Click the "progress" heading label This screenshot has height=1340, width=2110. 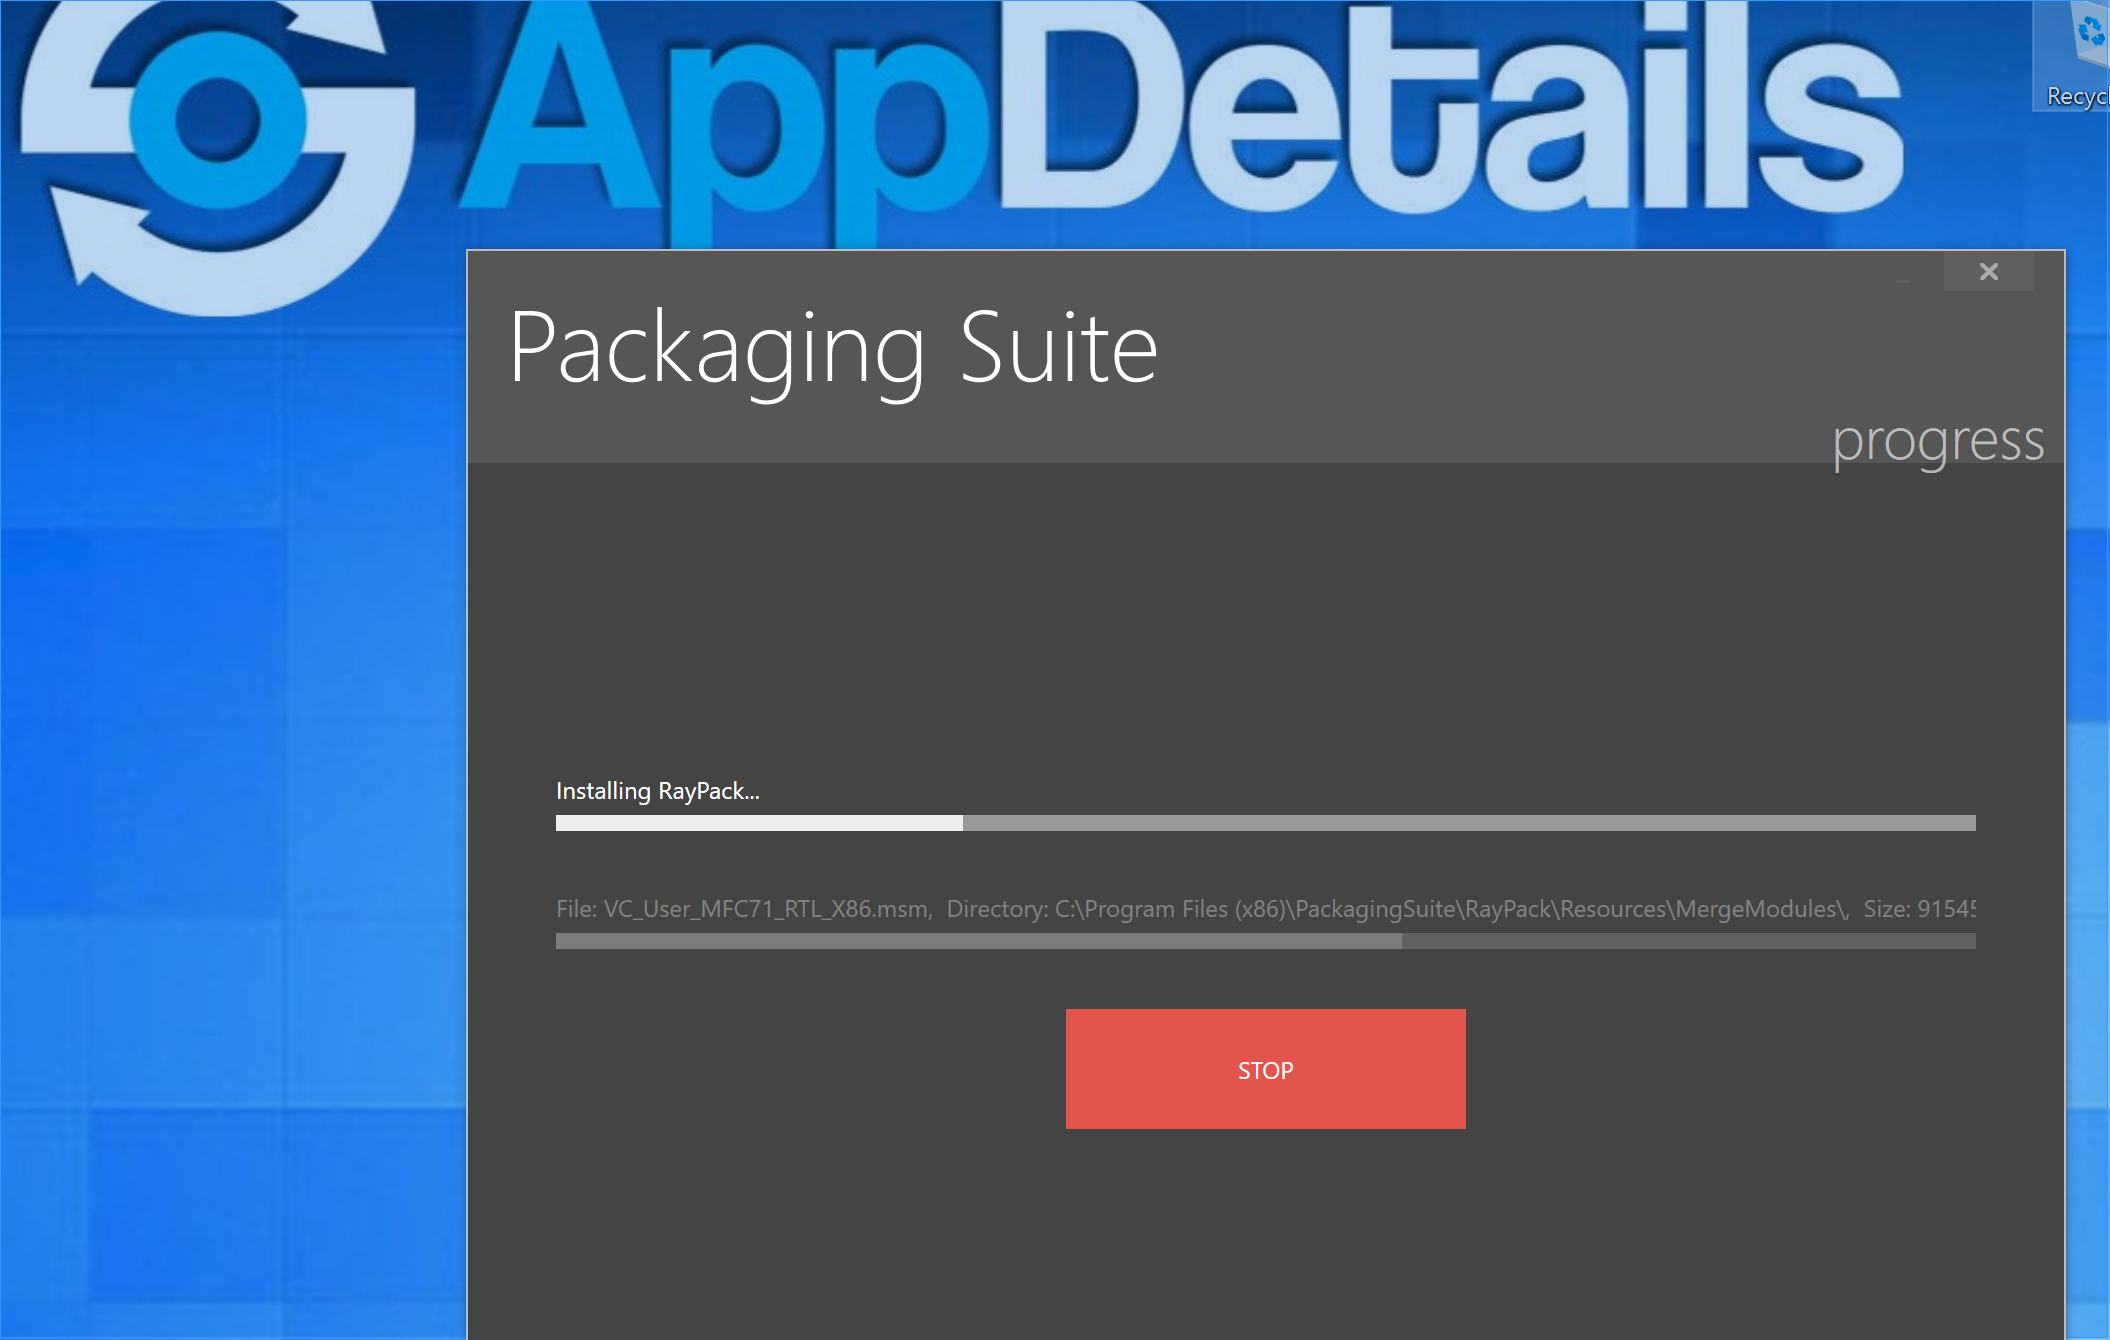tap(1938, 442)
